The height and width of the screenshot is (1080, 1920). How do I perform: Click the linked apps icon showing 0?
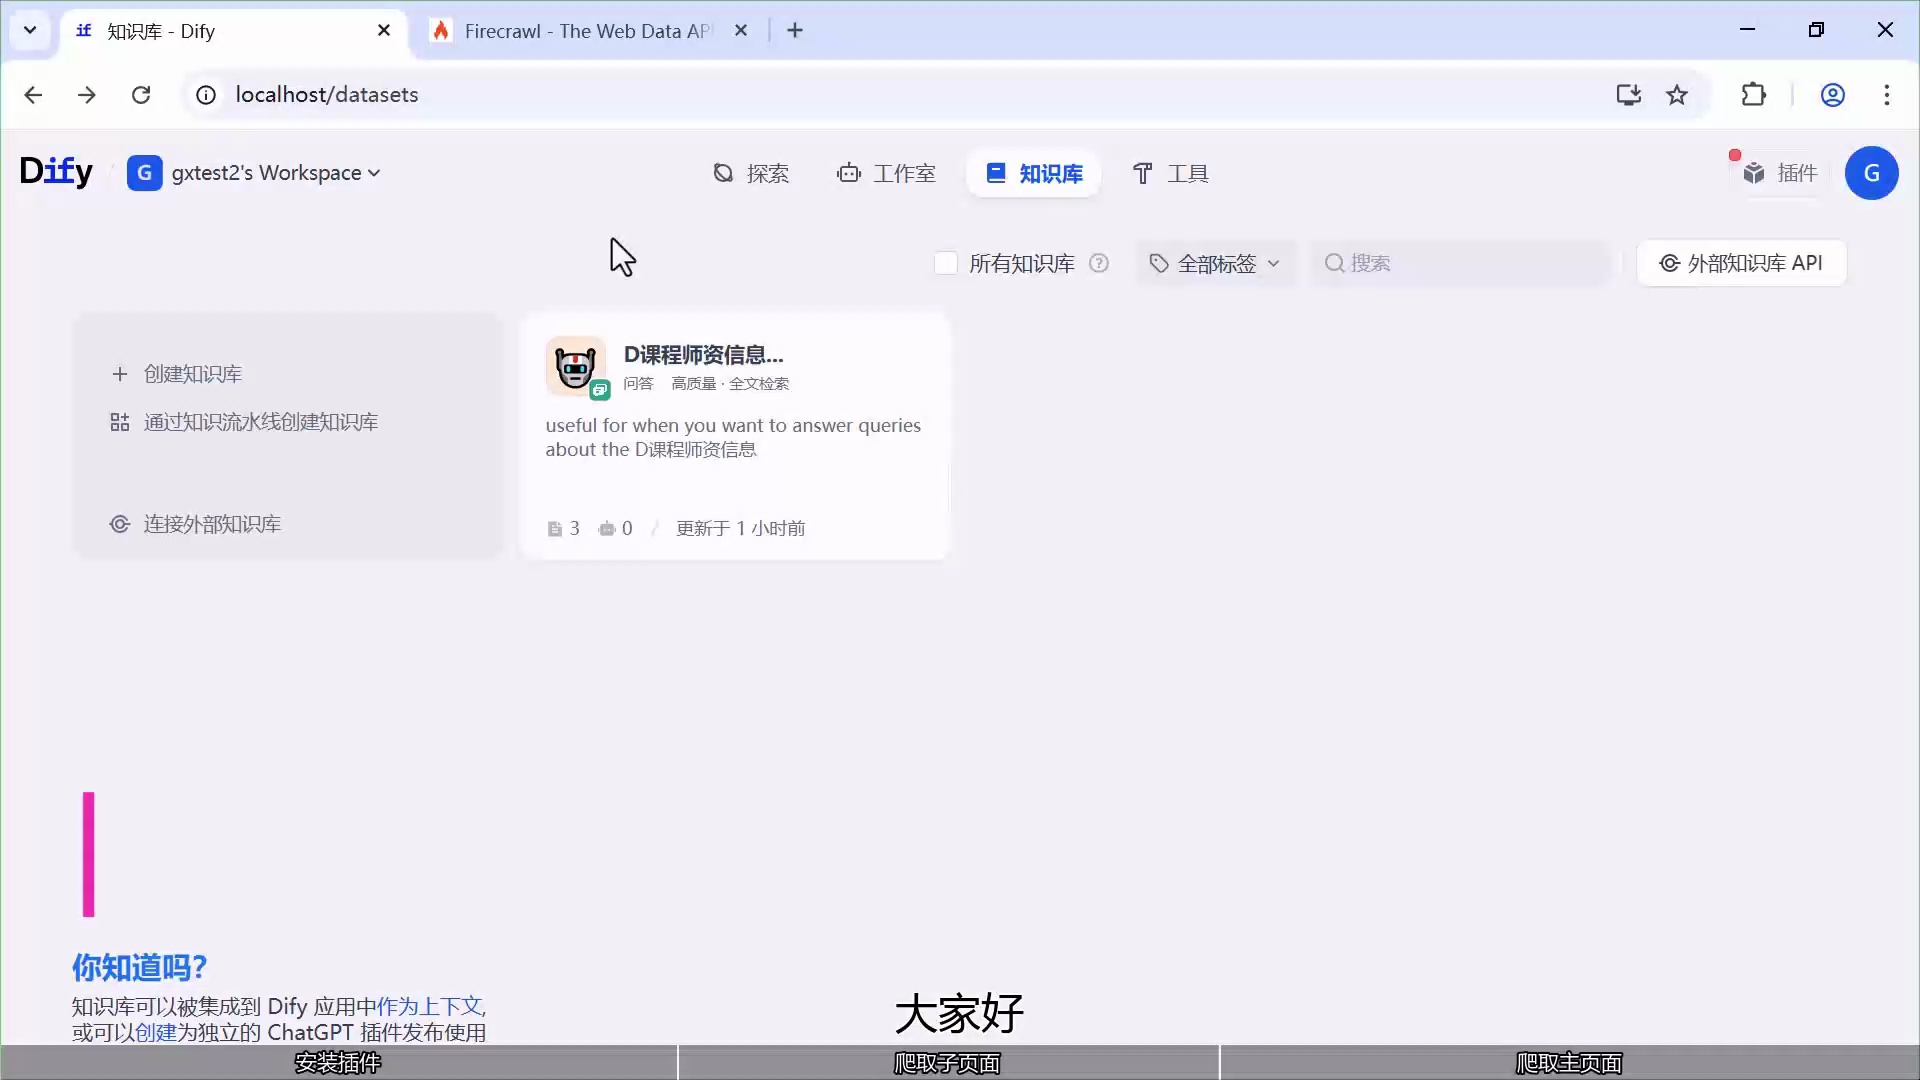pos(607,529)
